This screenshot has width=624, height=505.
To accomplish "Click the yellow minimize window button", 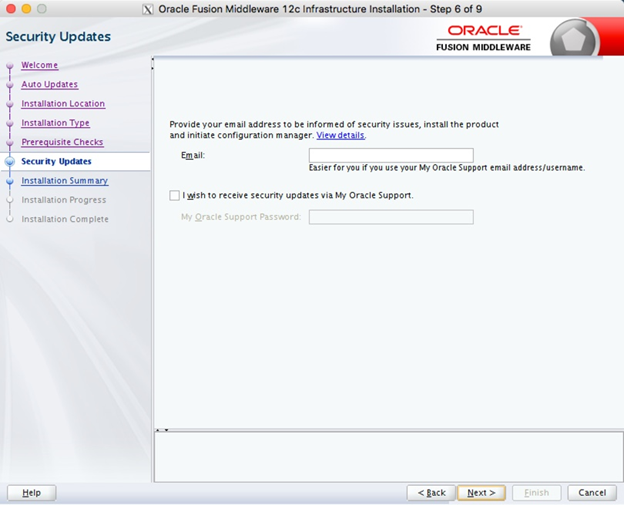I will (x=27, y=9).
